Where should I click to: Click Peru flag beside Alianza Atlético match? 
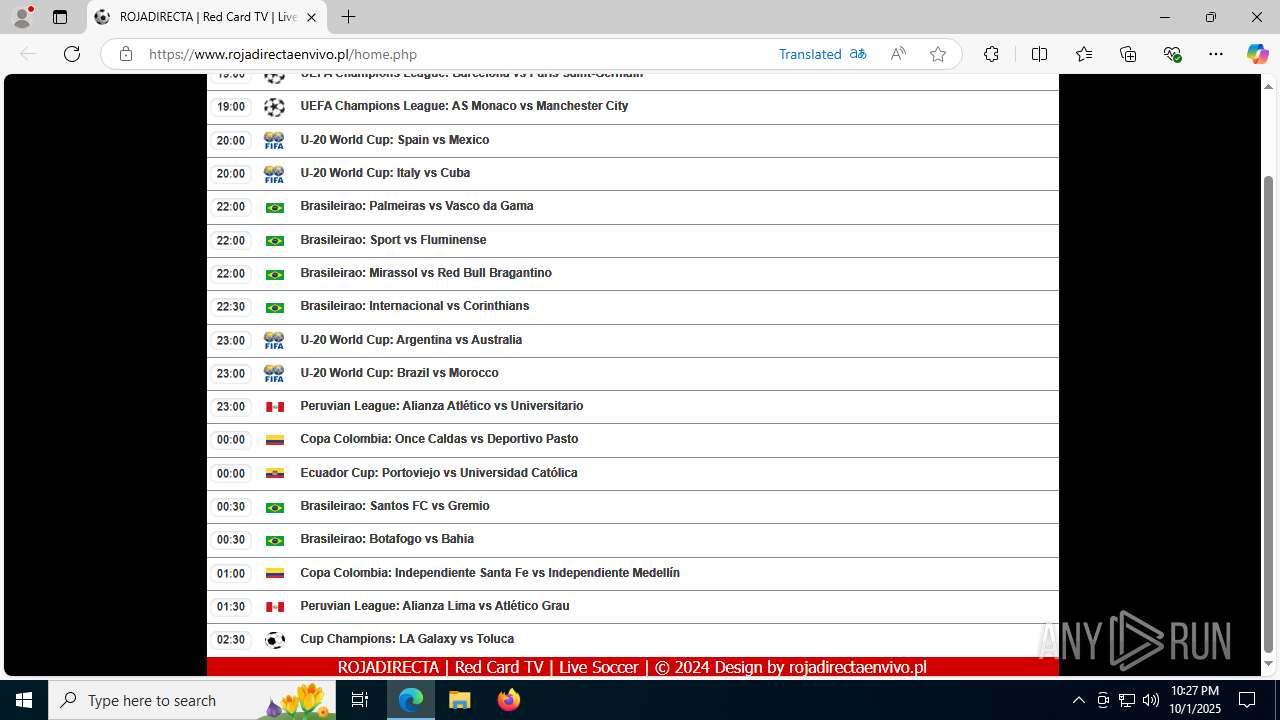click(274, 407)
